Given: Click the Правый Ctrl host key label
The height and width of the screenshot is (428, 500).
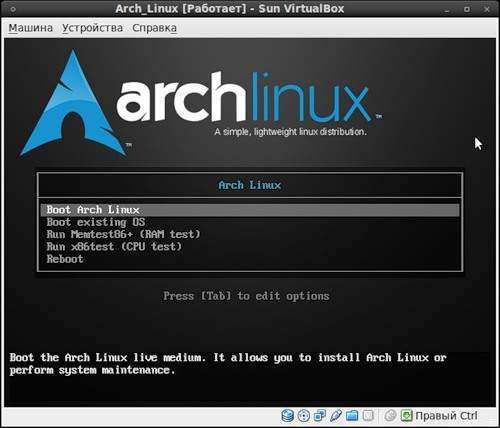Looking at the screenshot, I should tap(447, 416).
